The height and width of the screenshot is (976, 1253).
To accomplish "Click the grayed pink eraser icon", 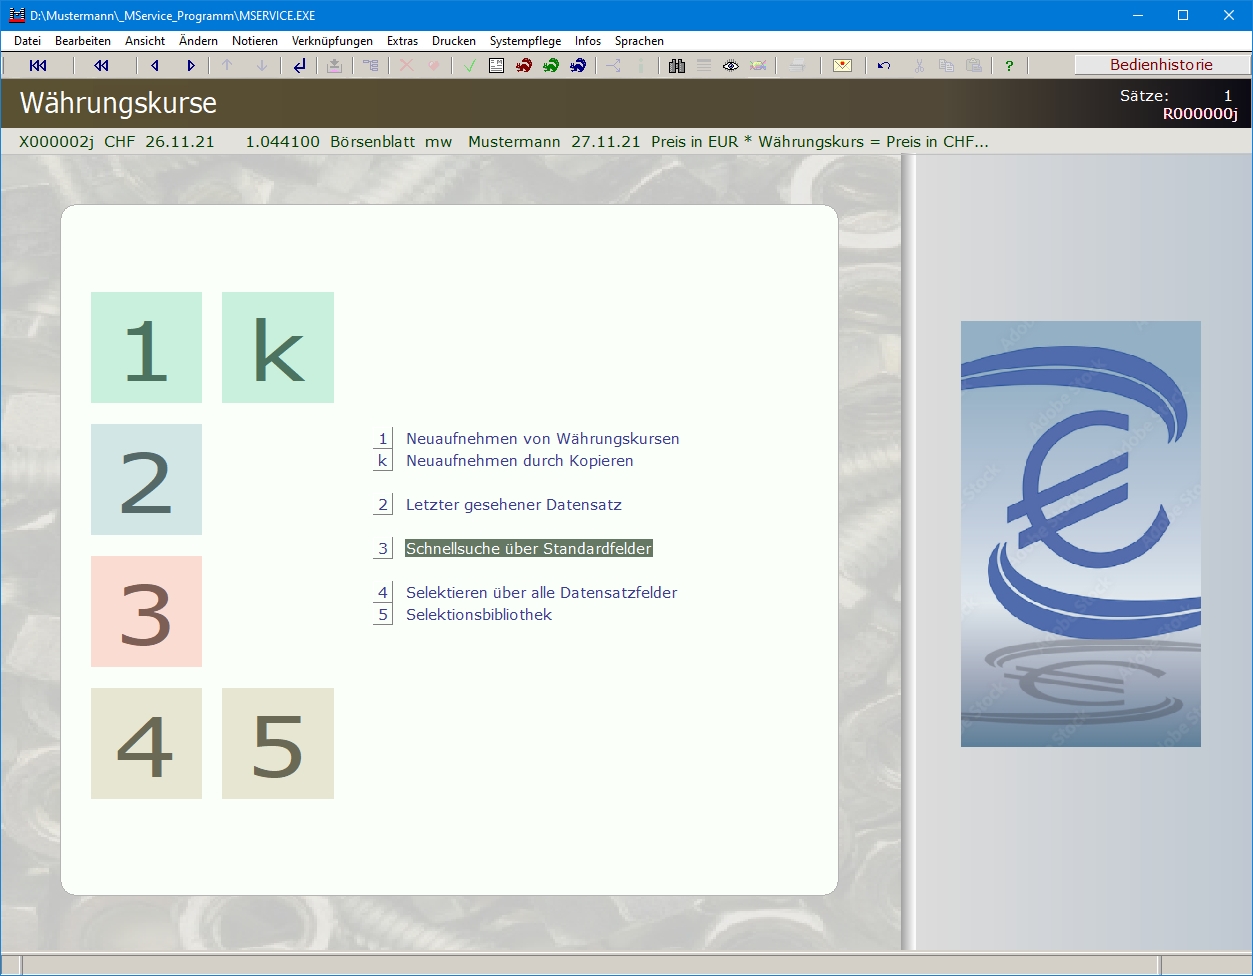I will (433, 66).
